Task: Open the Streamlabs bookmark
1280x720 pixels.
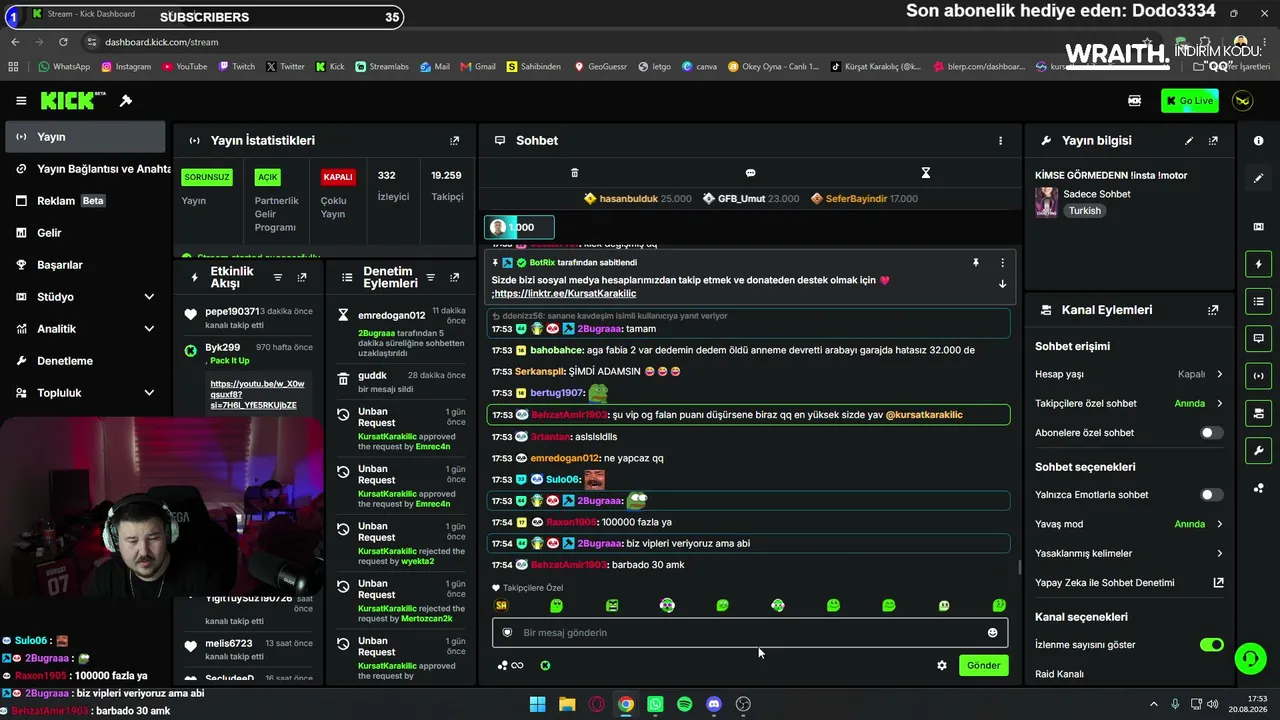Action: [x=382, y=67]
